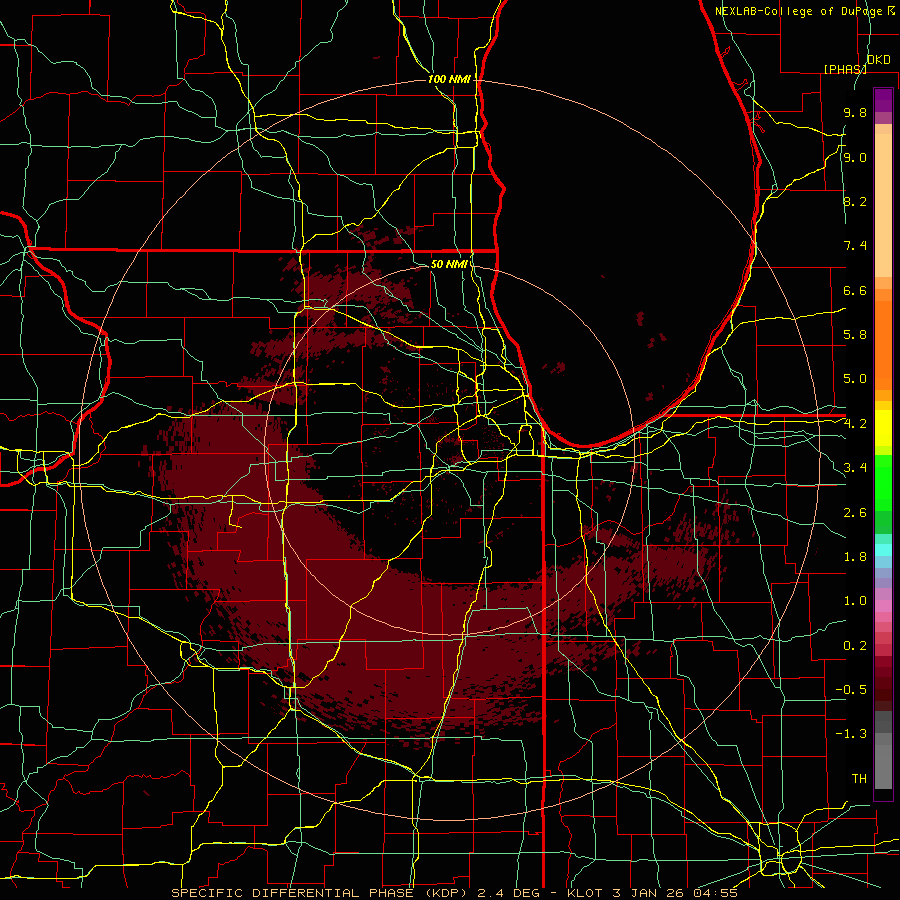Click the bright yellow segment of the color scale
900x900 pixels.
coord(883,428)
